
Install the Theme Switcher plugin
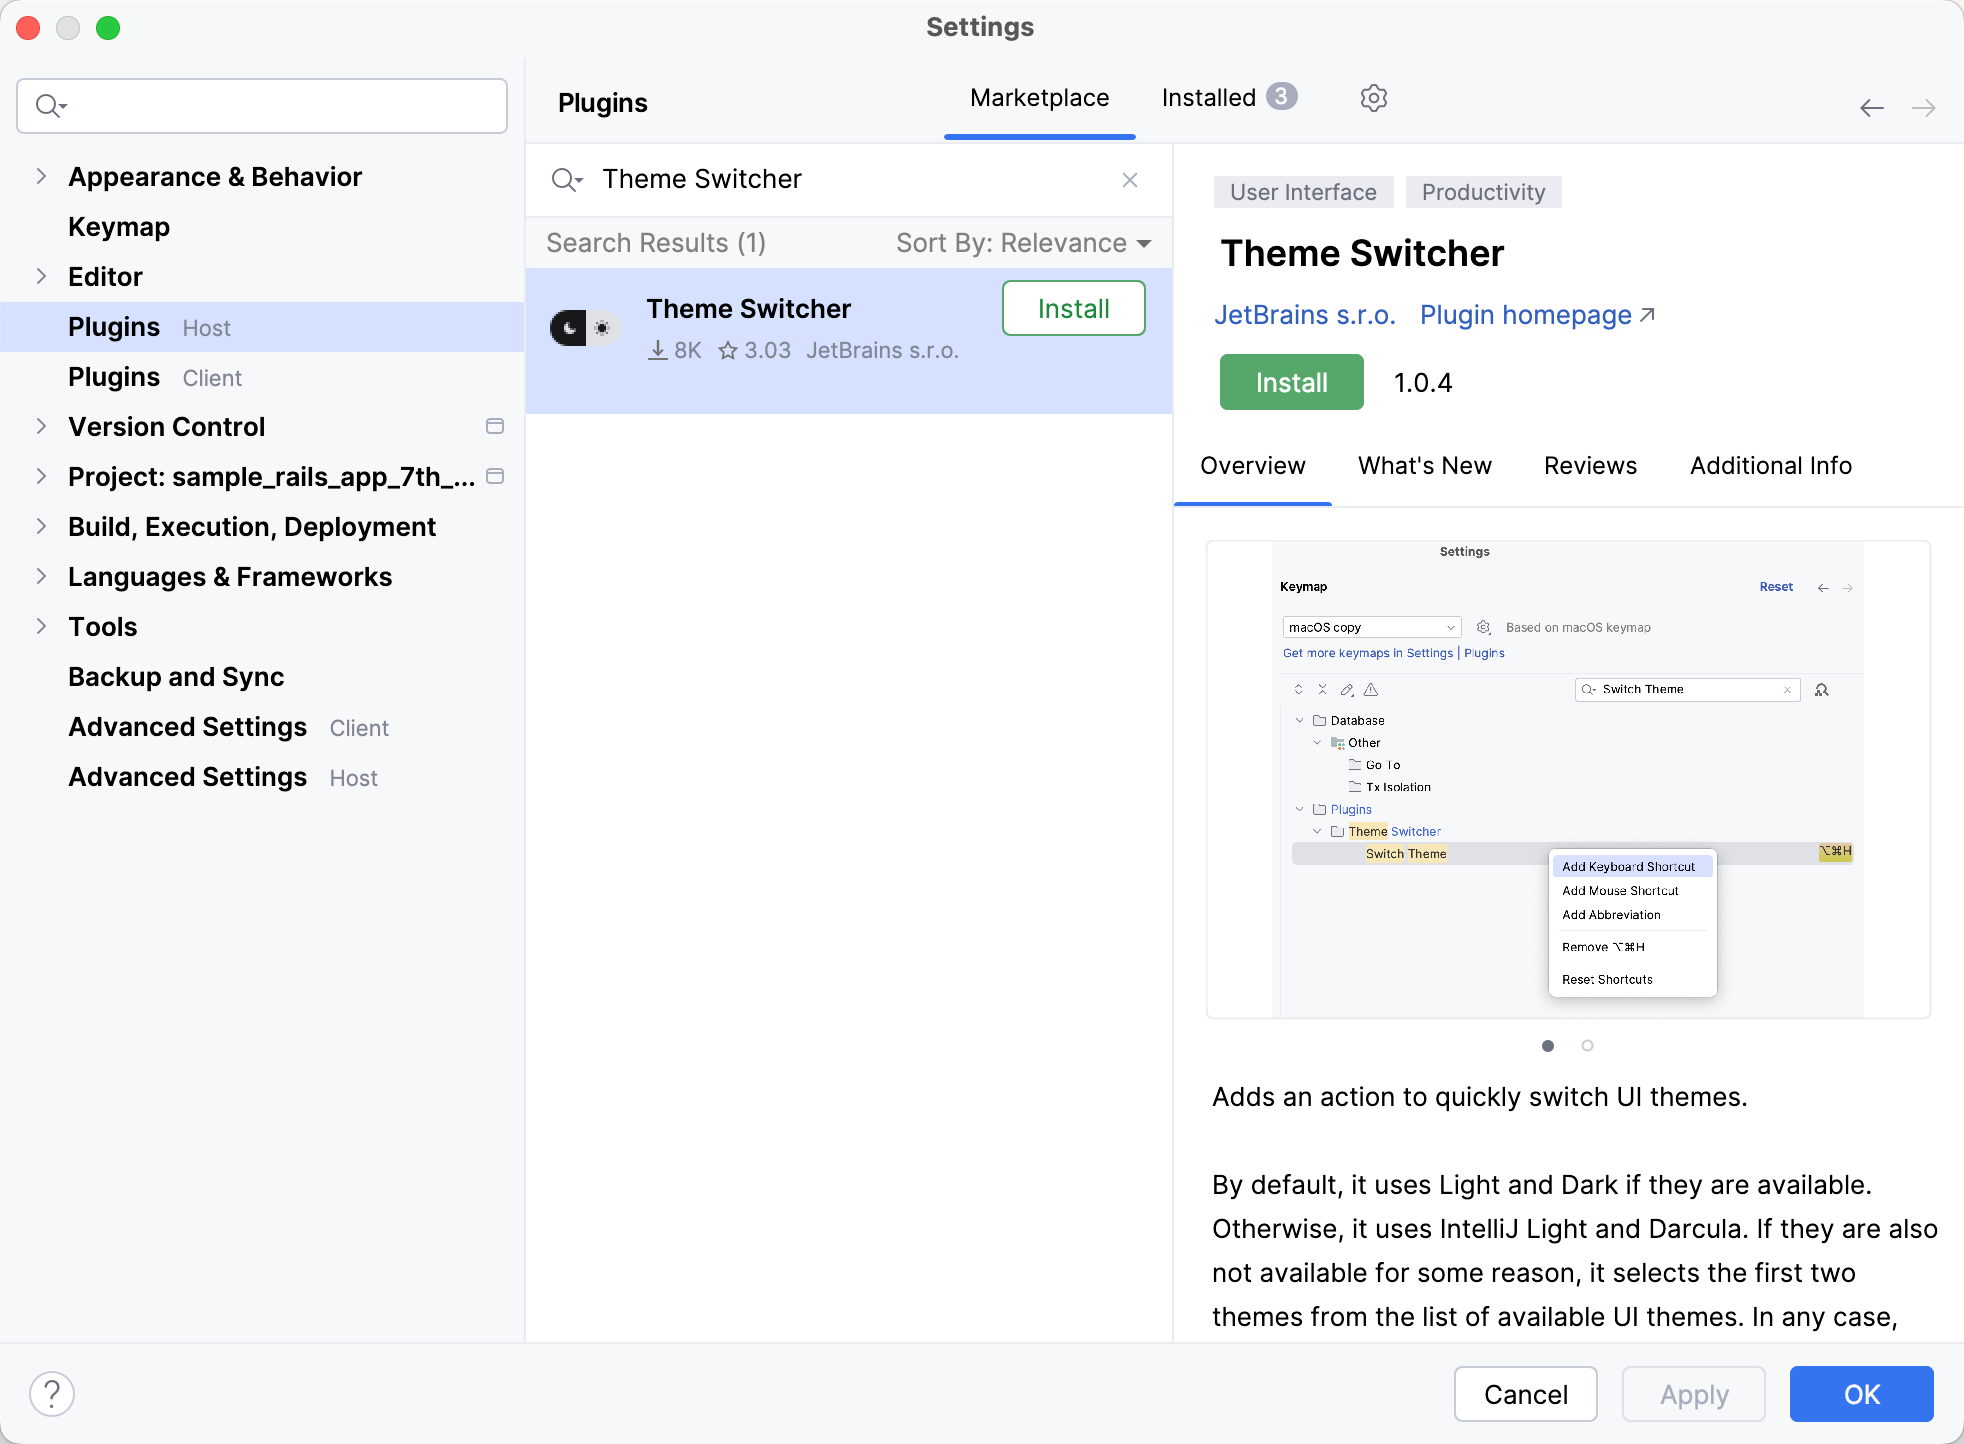pyautogui.click(x=1291, y=382)
